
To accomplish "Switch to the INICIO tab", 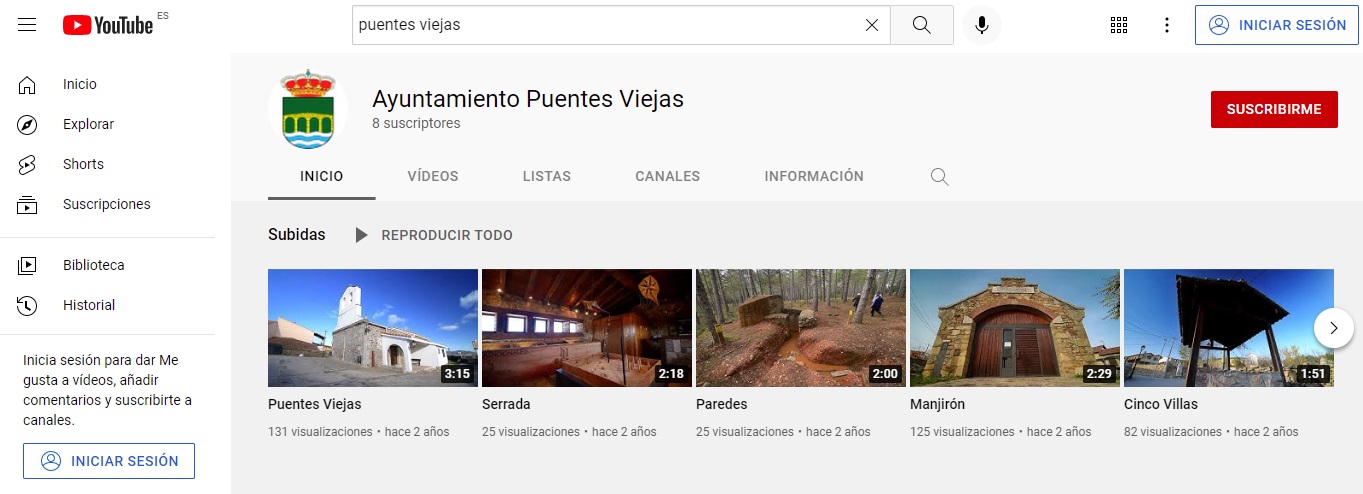I will pyautogui.click(x=322, y=176).
